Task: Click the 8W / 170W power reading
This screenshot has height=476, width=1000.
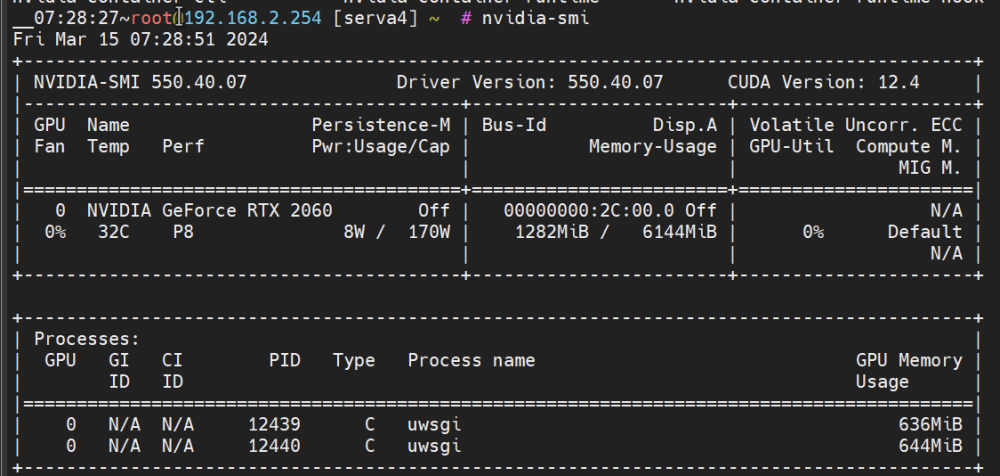Action: (396, 232)
